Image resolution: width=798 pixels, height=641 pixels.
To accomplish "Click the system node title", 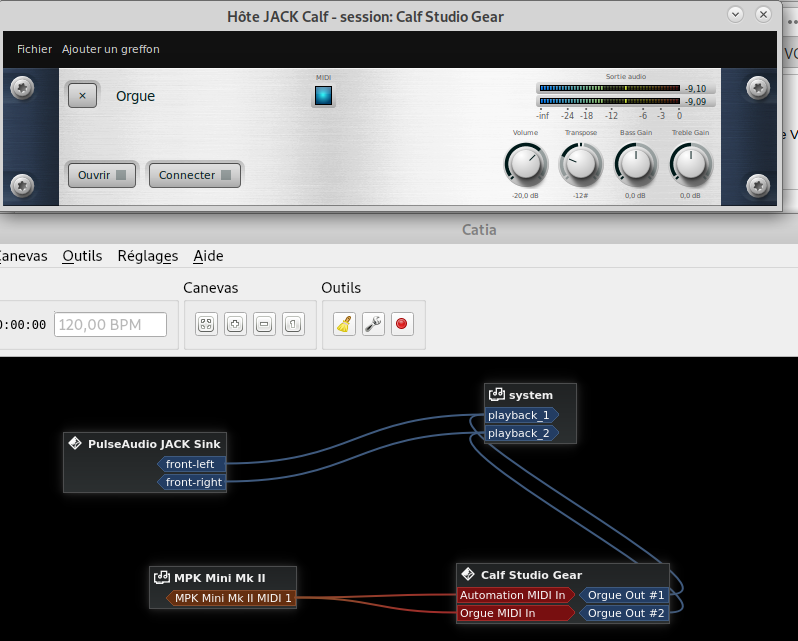I will pos(530,395).
